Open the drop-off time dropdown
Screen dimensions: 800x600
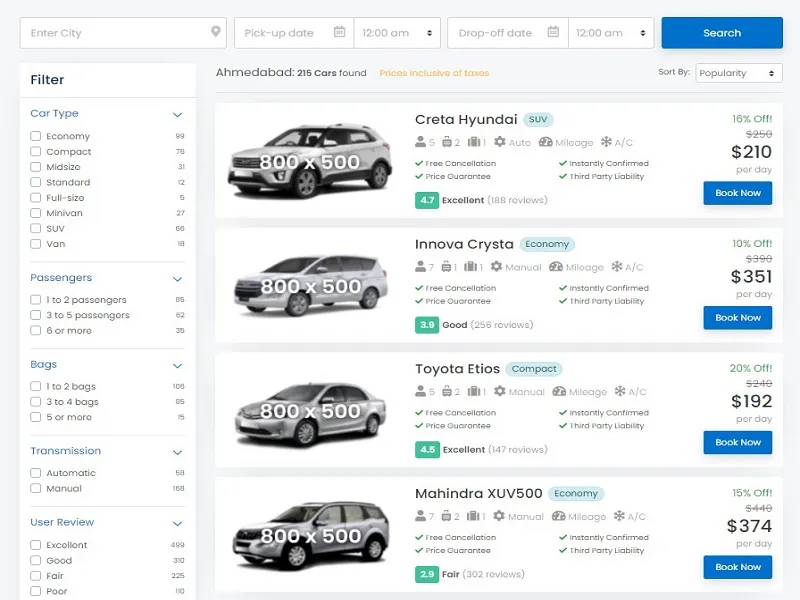pyautogui.click(x=611, y=33)
